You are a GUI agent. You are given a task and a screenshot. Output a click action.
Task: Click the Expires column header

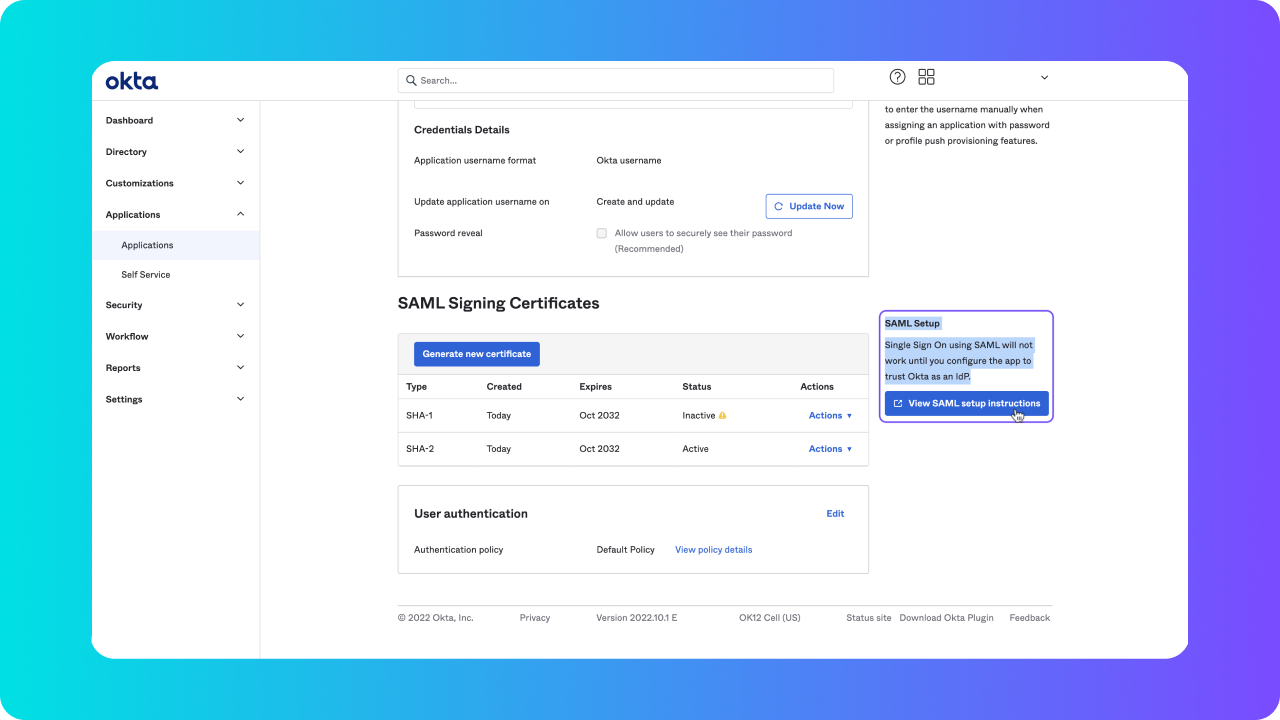[x=595, y=386]
